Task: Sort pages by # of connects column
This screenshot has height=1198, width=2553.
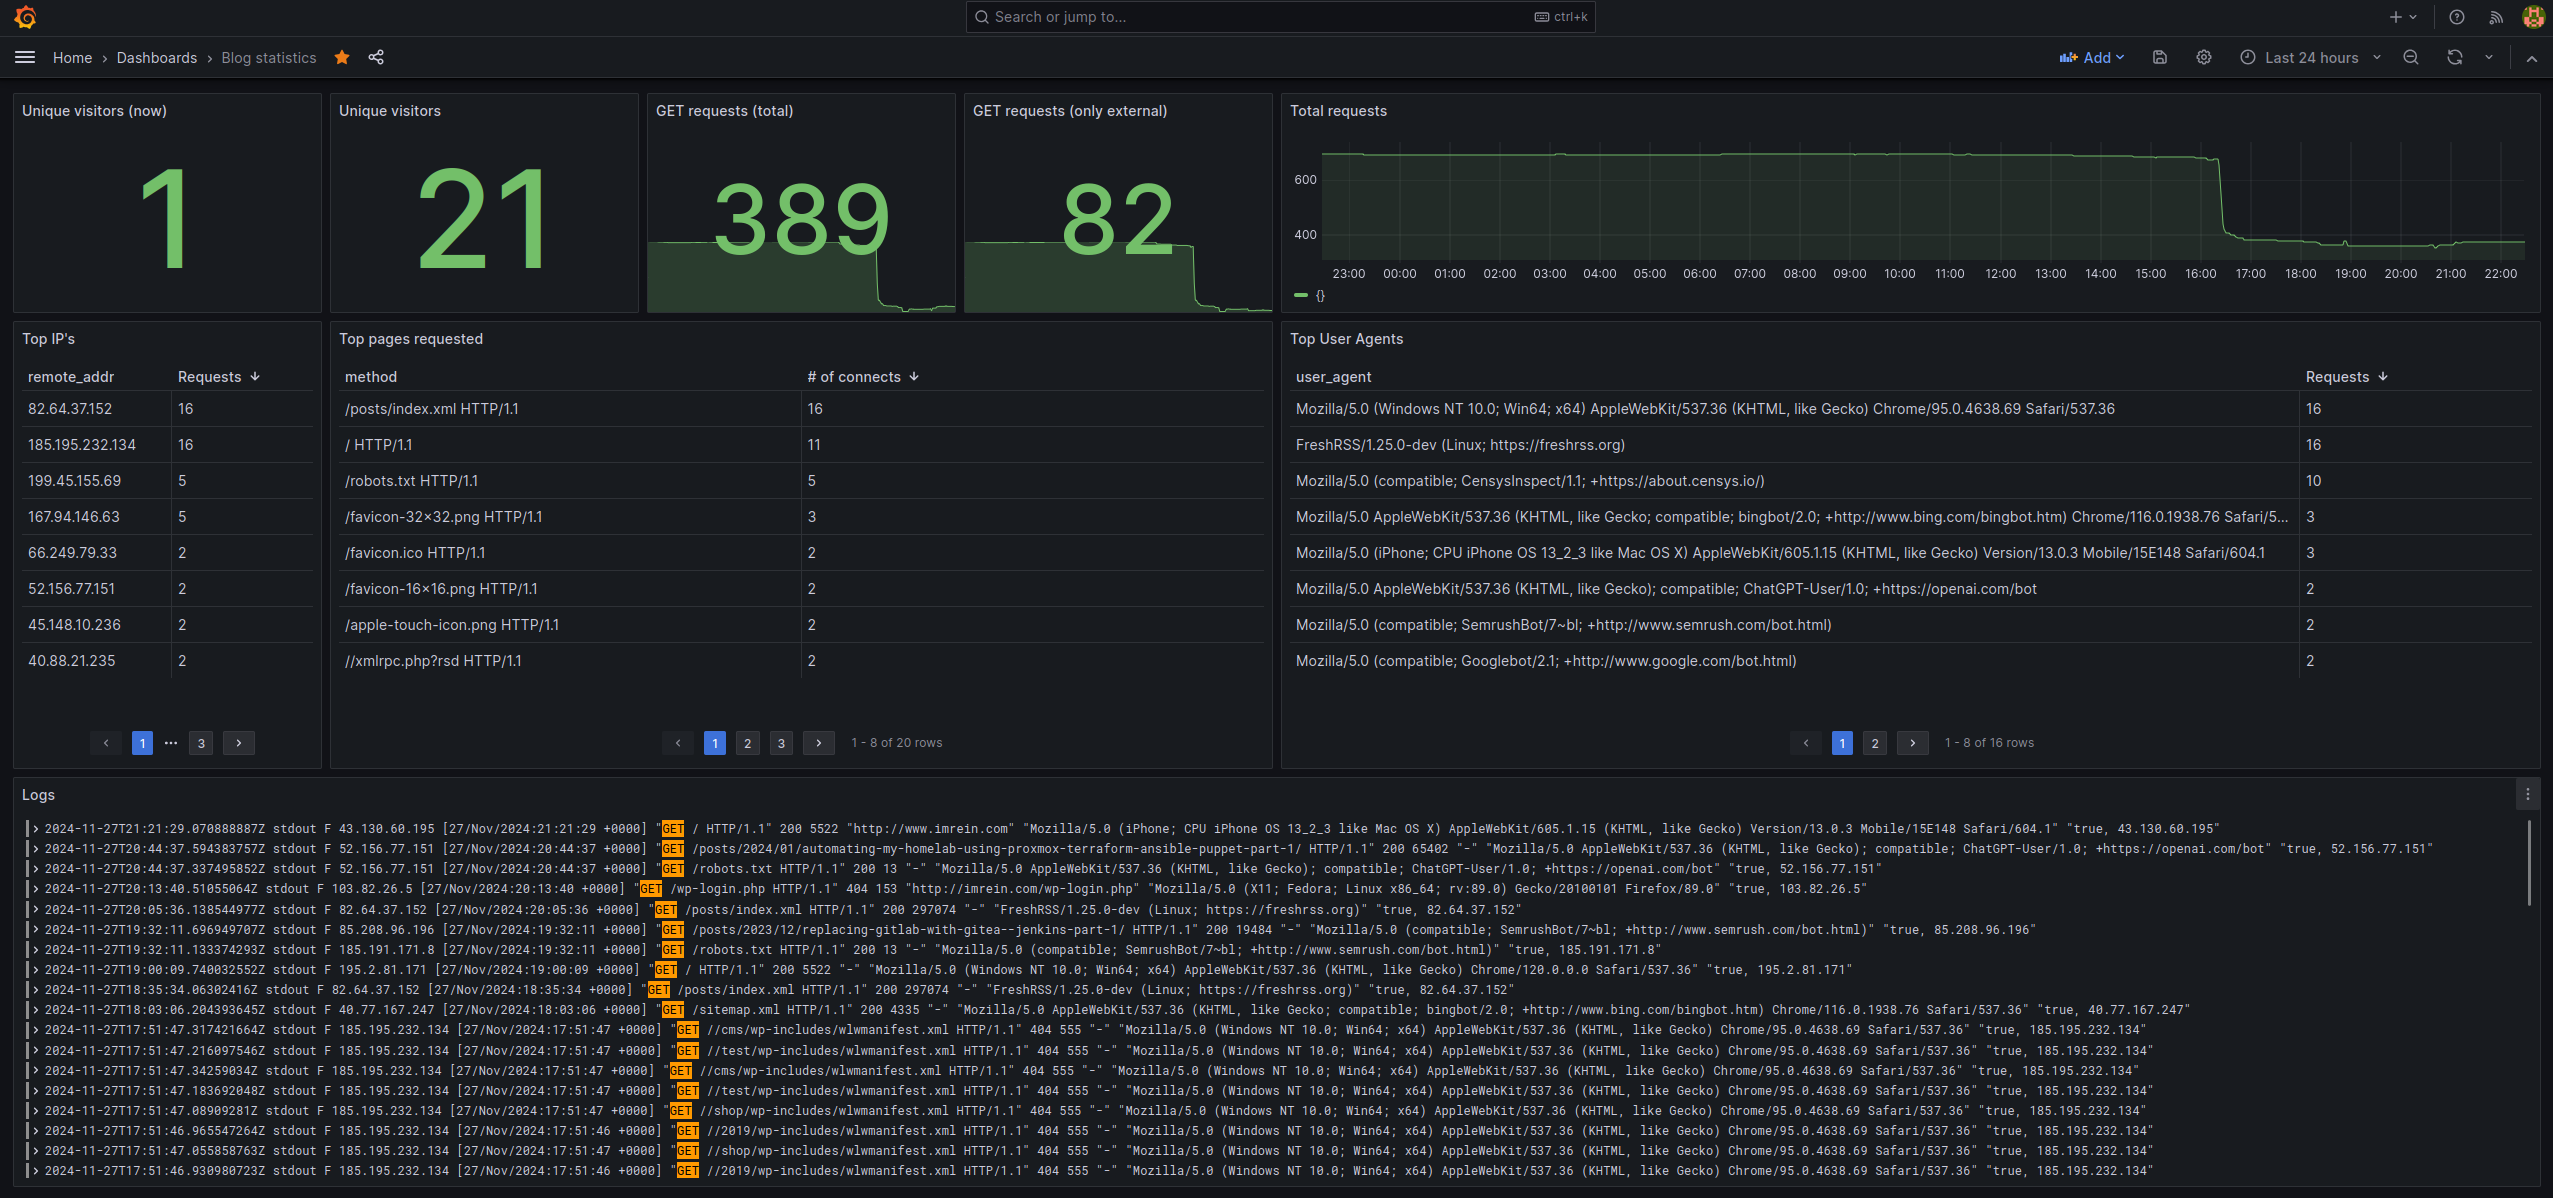Action: click(863, 377)
